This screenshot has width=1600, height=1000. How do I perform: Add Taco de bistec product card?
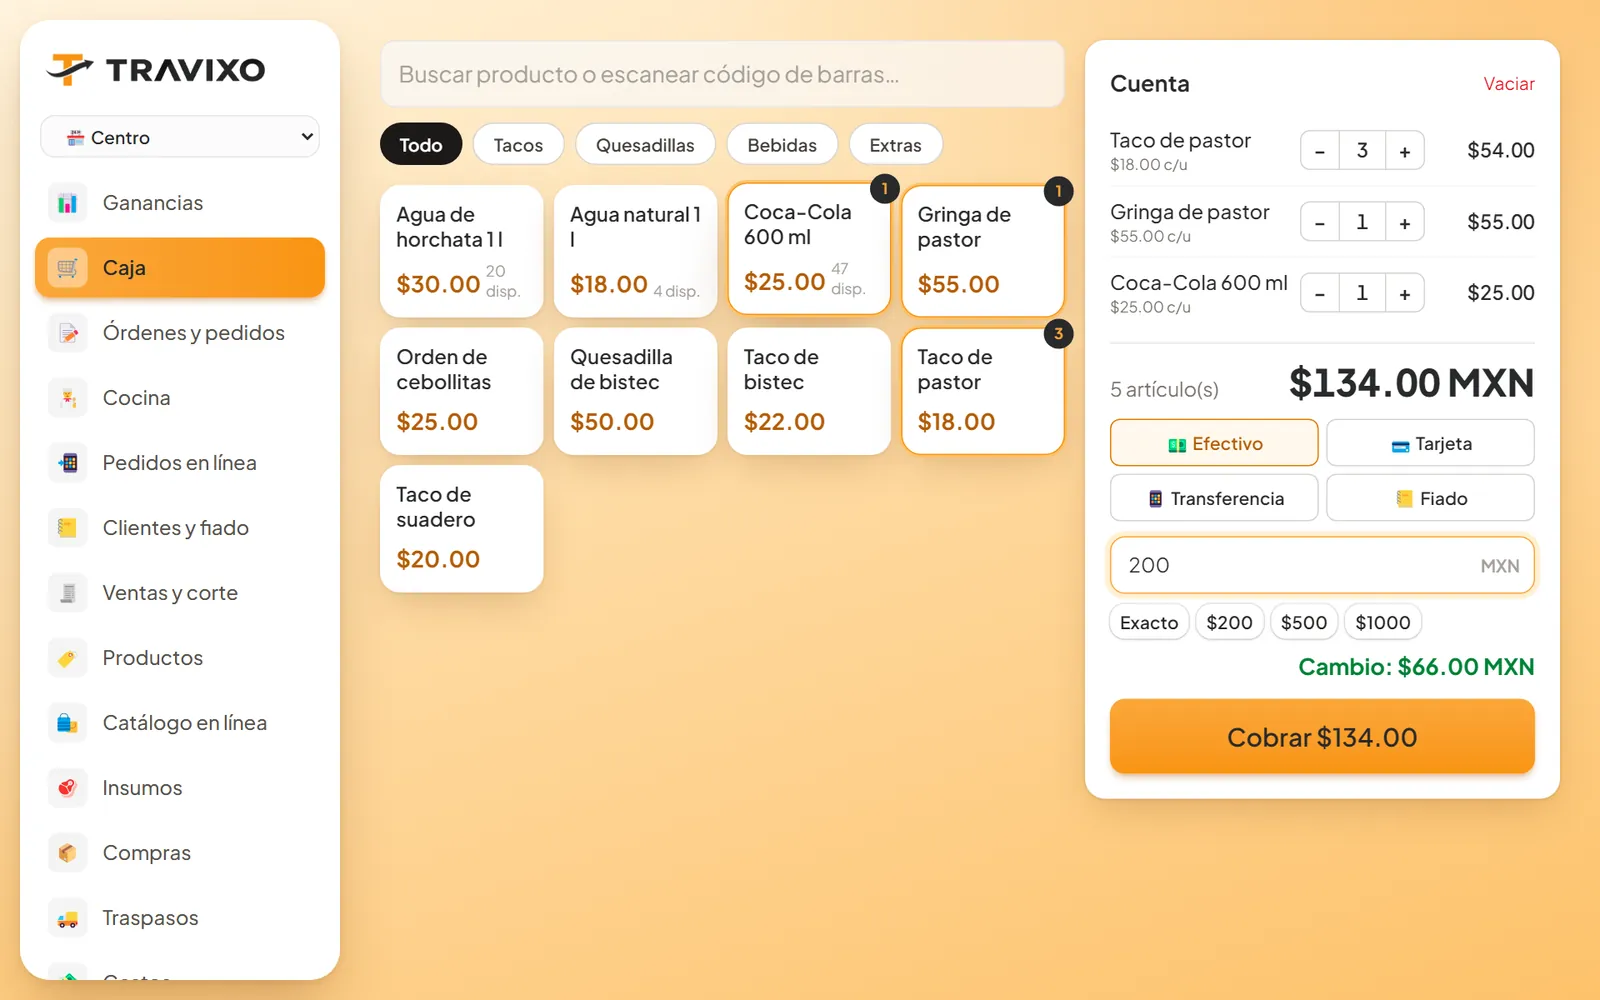point(809,391)
